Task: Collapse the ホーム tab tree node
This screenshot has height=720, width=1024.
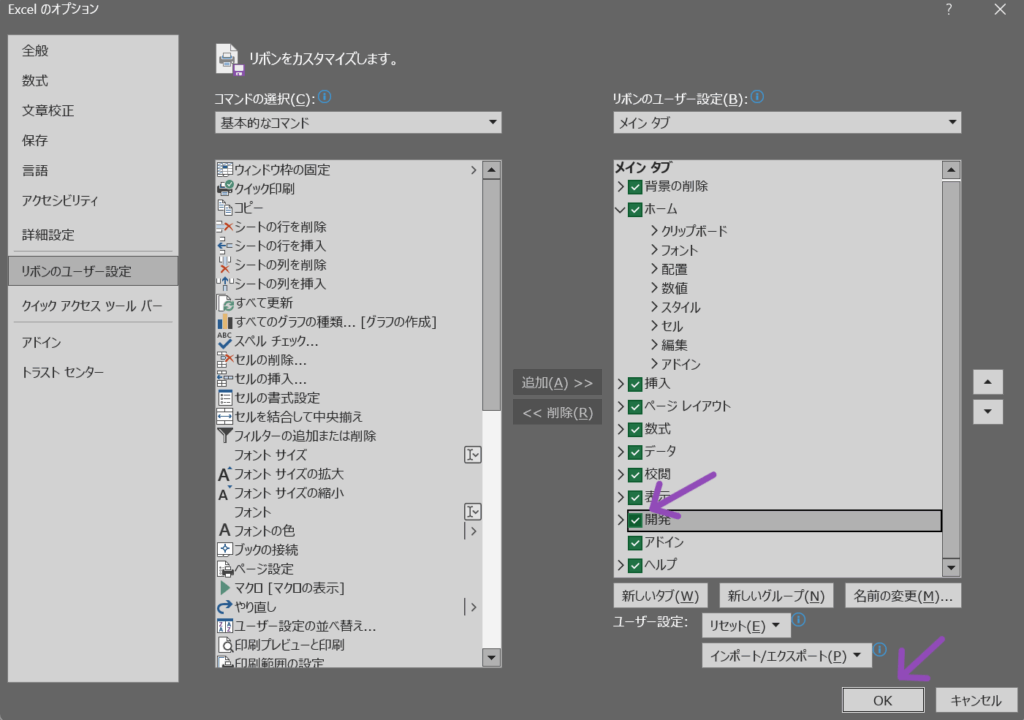Action: click(620, 210)
